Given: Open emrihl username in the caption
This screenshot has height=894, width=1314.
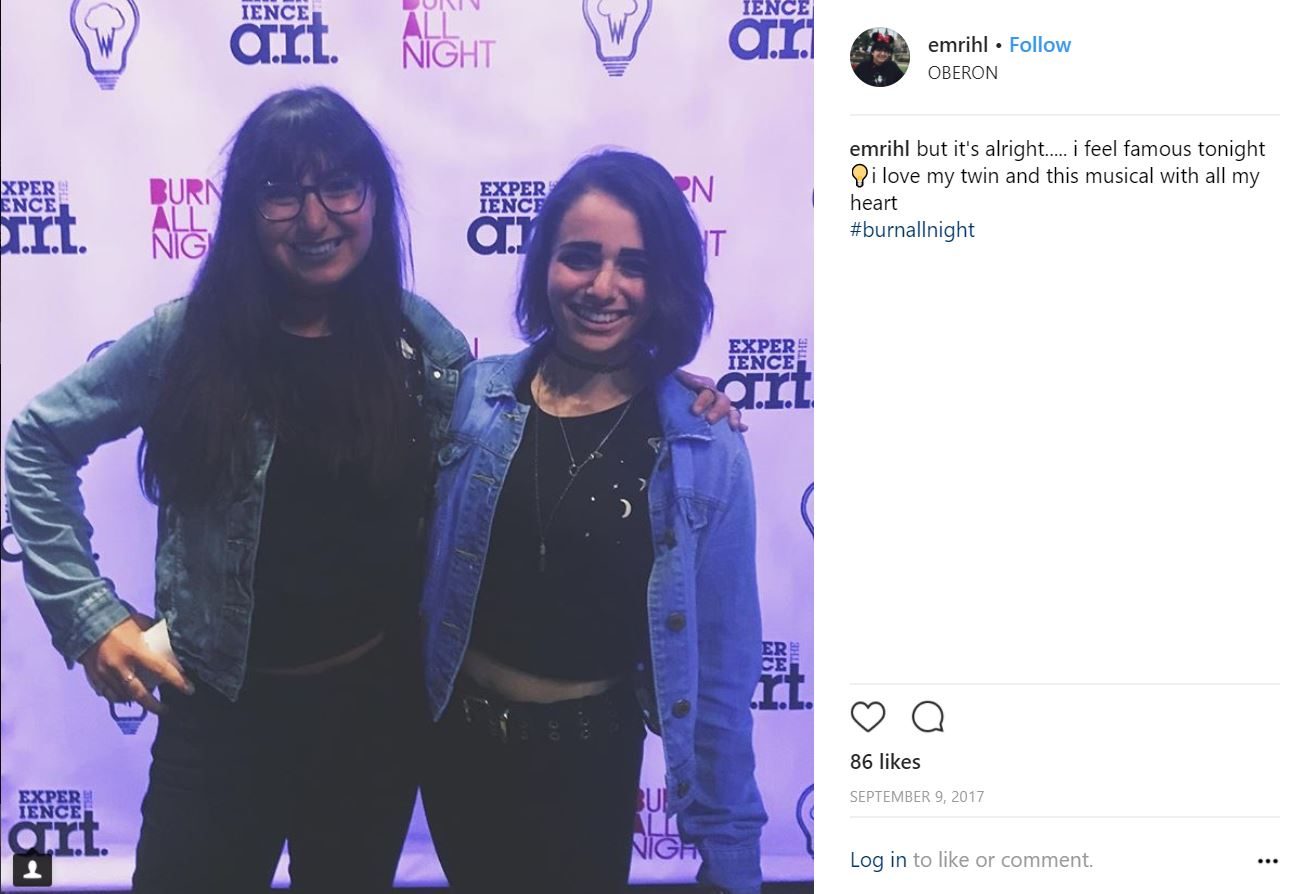Looking at the screenshot, I should coord(880,149).
